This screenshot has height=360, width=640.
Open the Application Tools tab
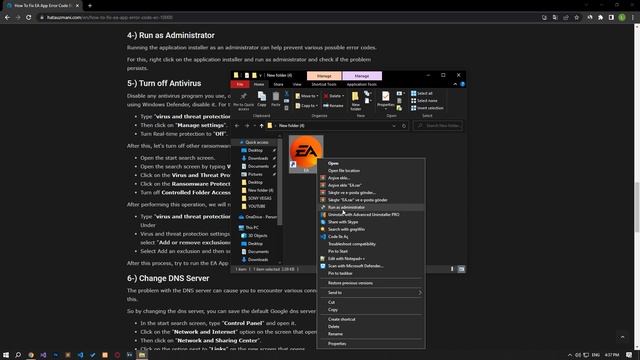(362, 84)
